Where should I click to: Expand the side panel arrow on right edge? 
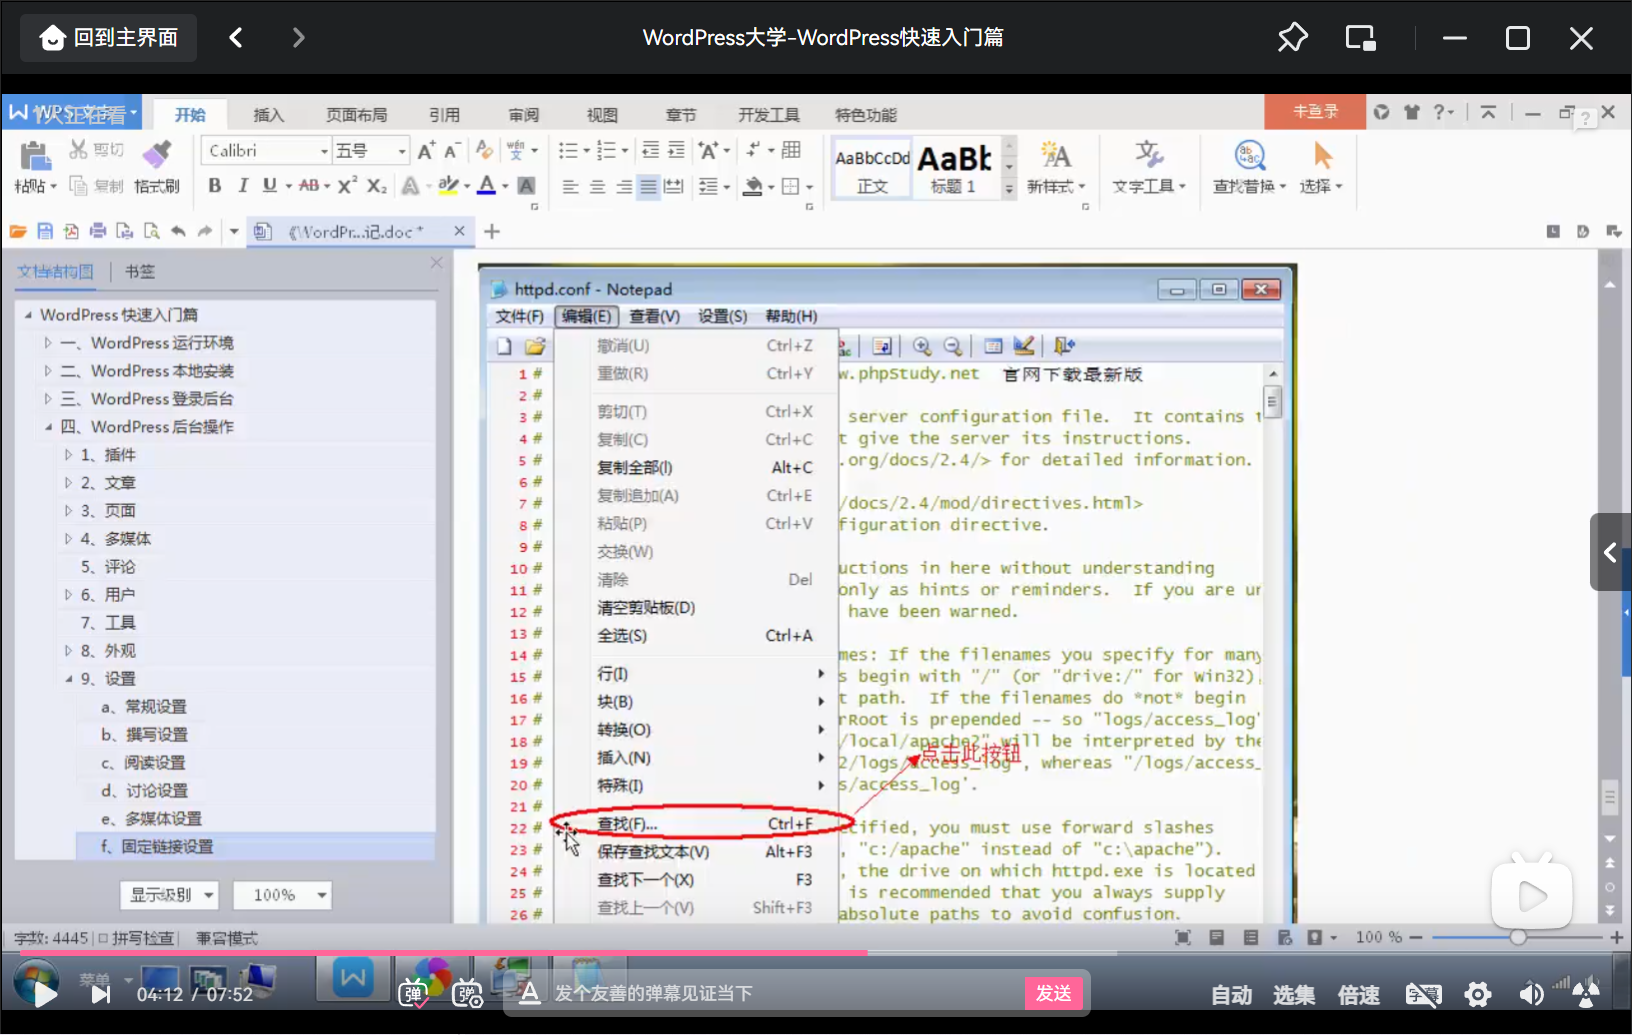1610,552
